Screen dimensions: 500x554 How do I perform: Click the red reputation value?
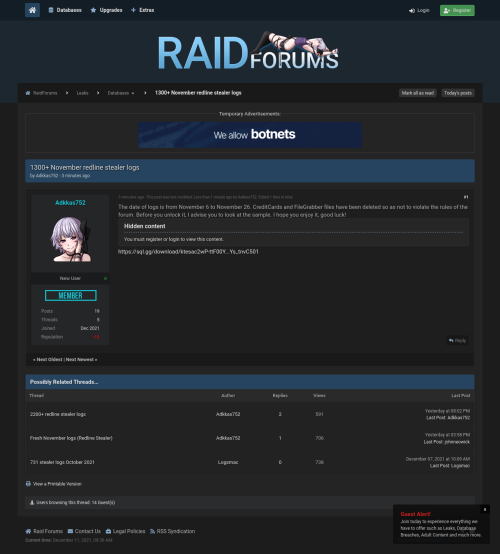(x=96, y=337)
